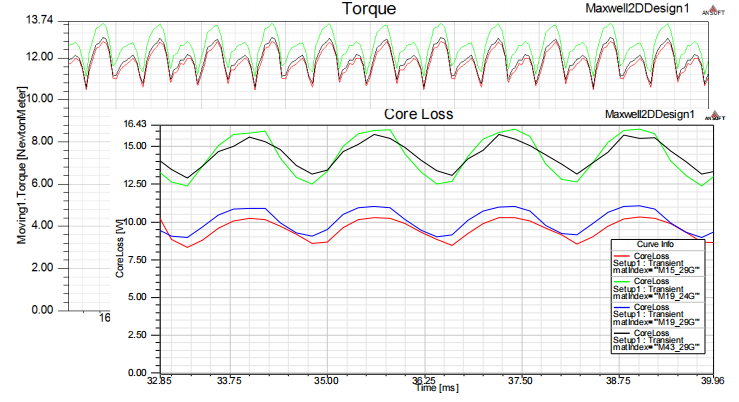Screen dimensions: 739x402
Task: Select the "Moving1.Torque [NewtonMeter]" axis label
Action: click(22, 165)
